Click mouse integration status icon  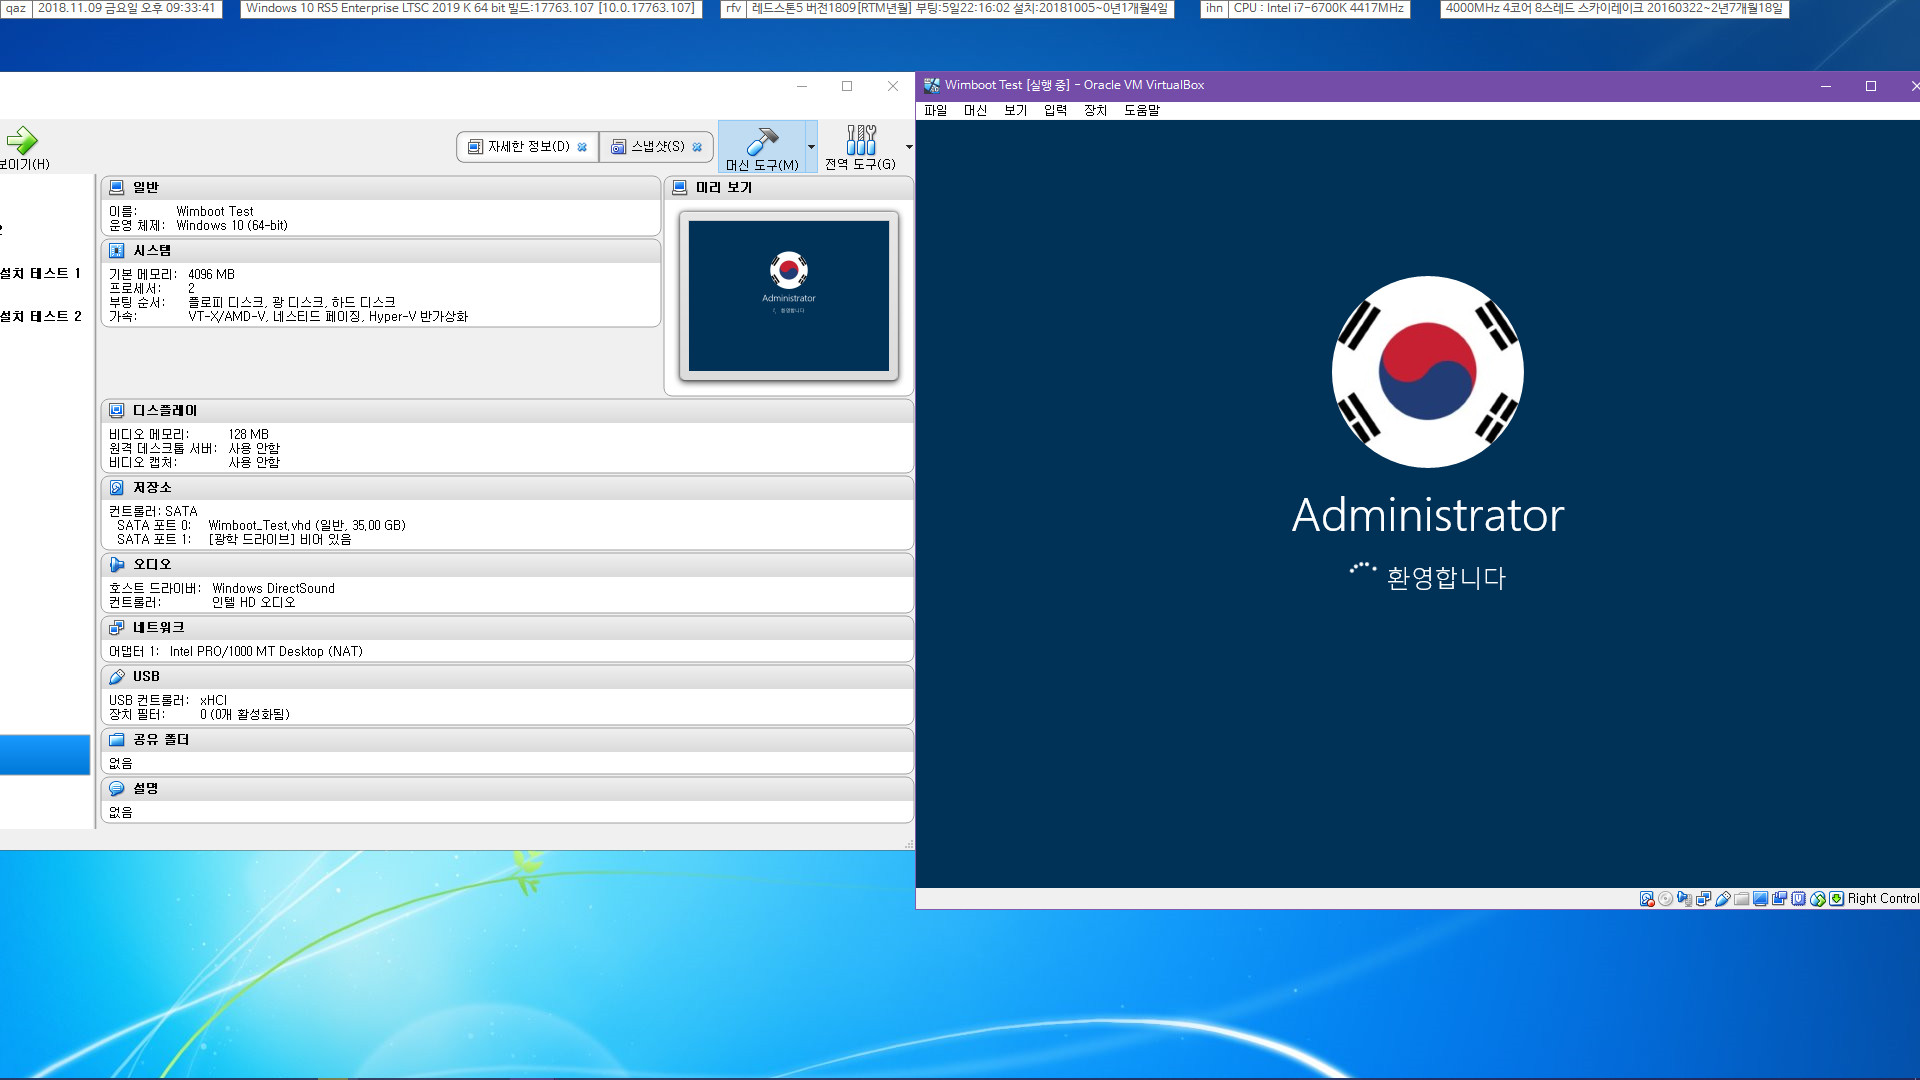click(1818, 899)
